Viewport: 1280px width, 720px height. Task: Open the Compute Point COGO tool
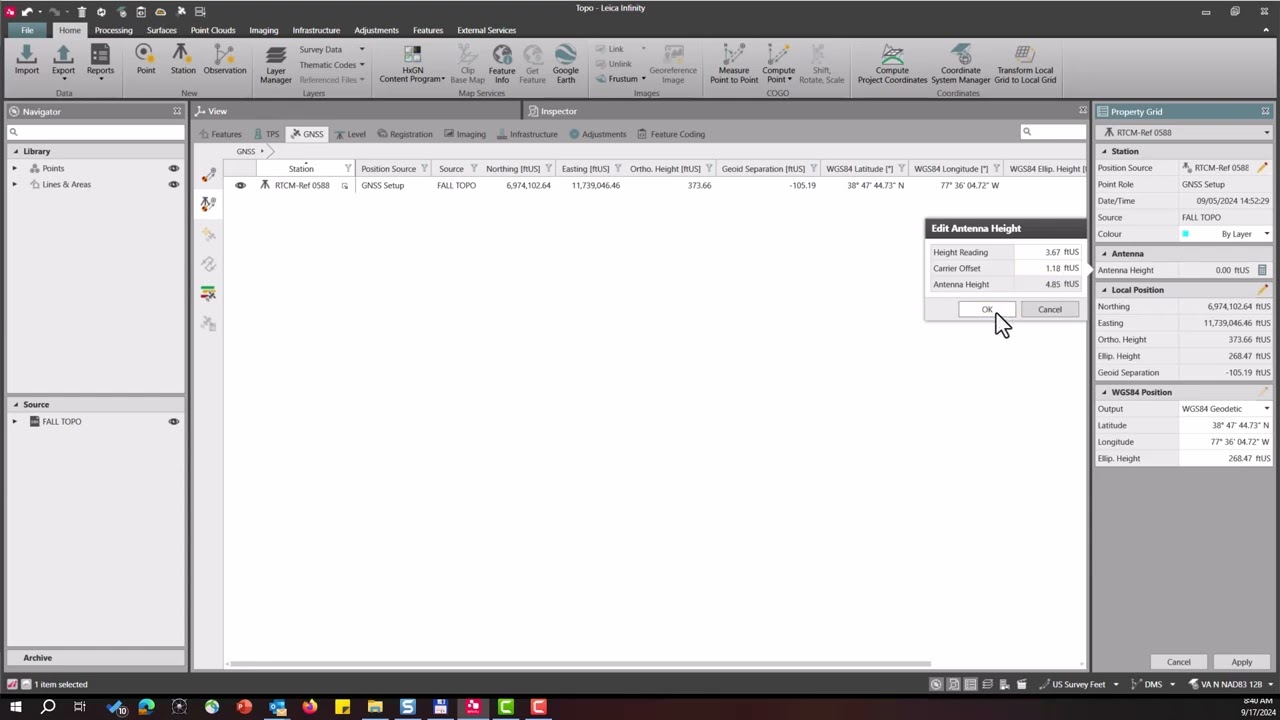[779, 64]
